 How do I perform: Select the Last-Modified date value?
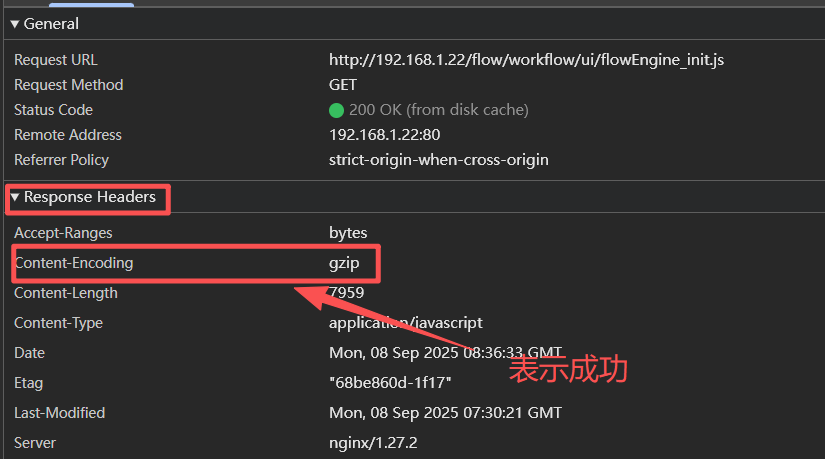(445, 413)
